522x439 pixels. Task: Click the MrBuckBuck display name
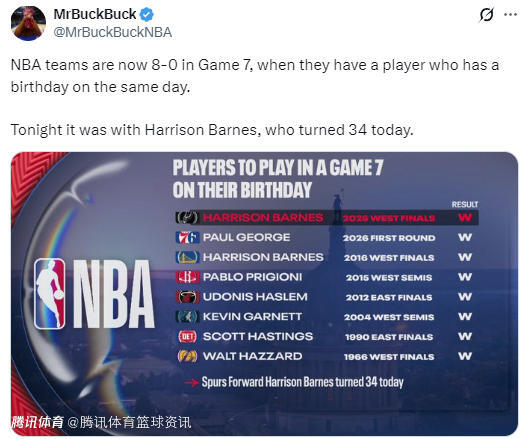coord(95,14)
